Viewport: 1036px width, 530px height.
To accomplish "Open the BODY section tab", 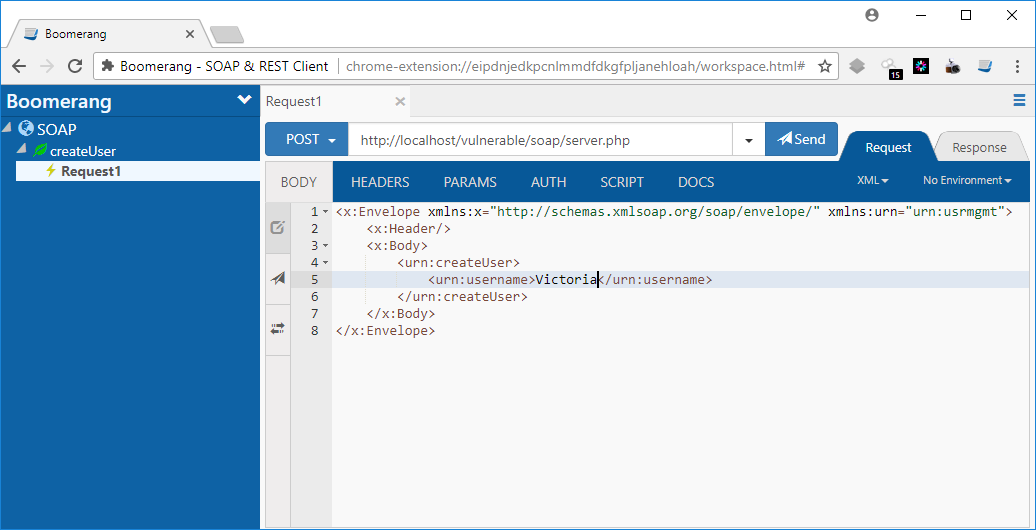I will pos(299,182).
